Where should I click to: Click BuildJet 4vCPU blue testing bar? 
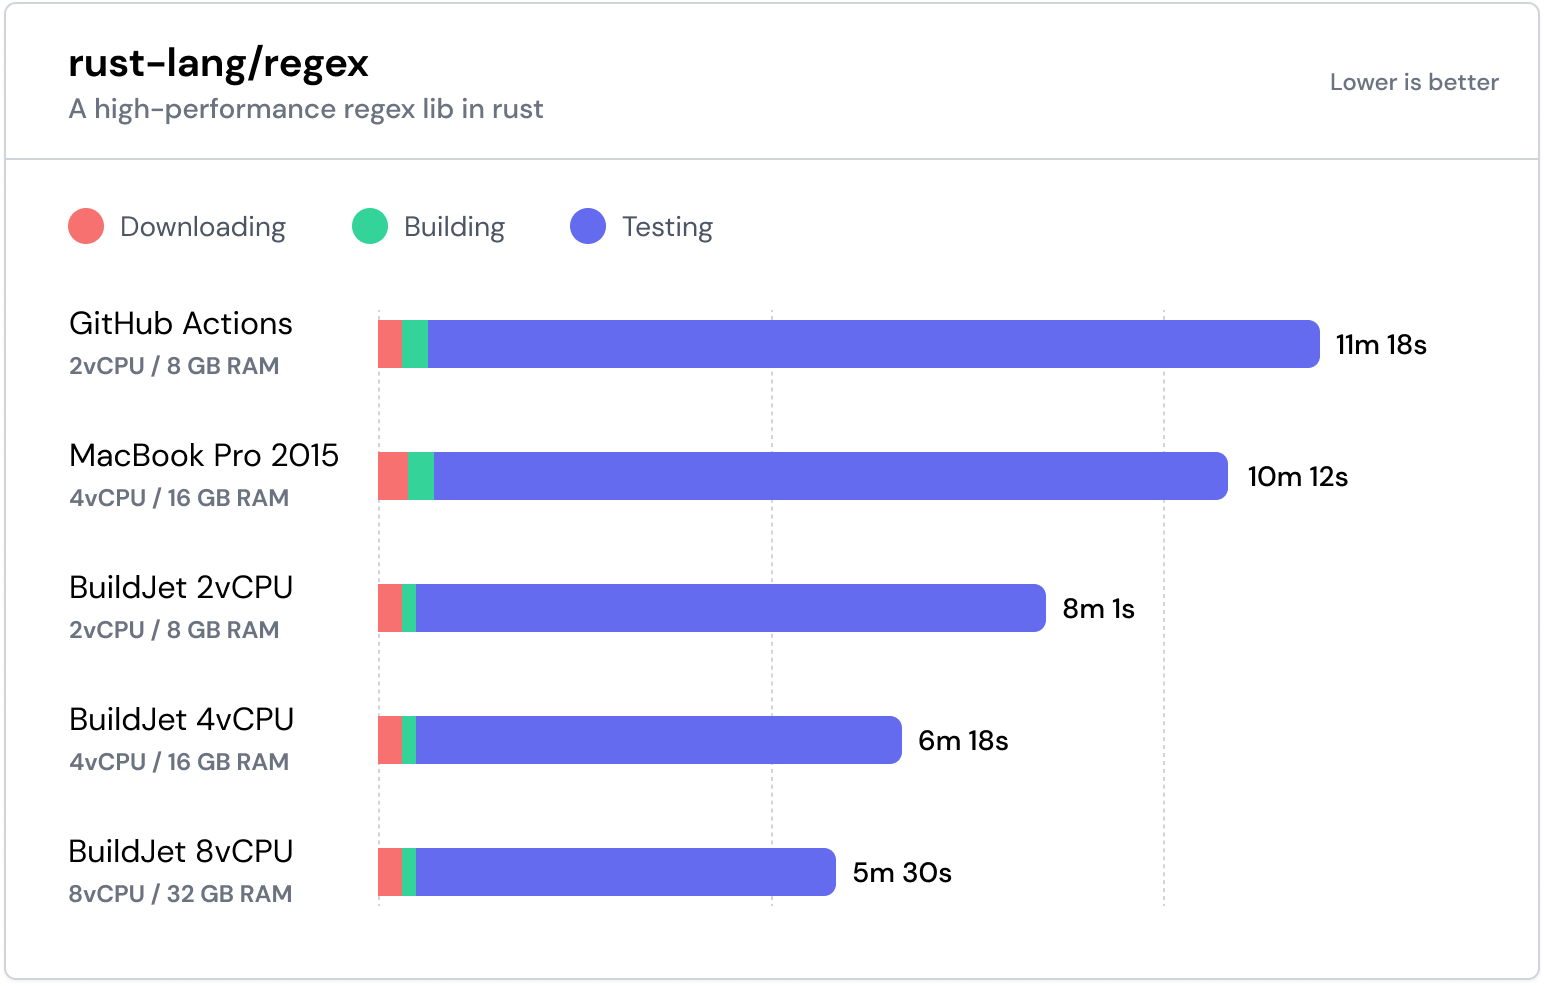pyautogui.click(x=658, y=740)
